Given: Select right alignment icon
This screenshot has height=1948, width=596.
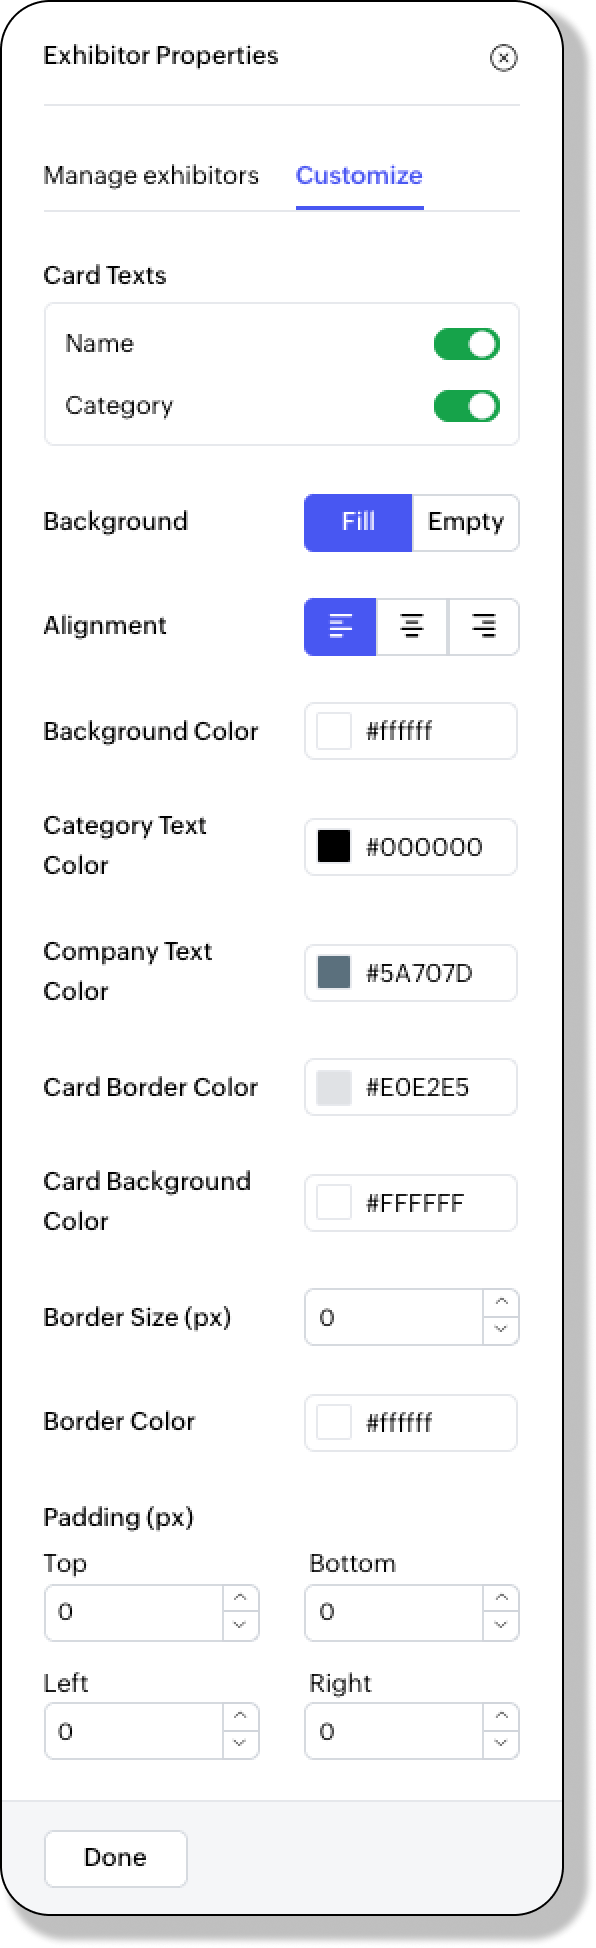Looking at the screenshot, I should (484, 627).
